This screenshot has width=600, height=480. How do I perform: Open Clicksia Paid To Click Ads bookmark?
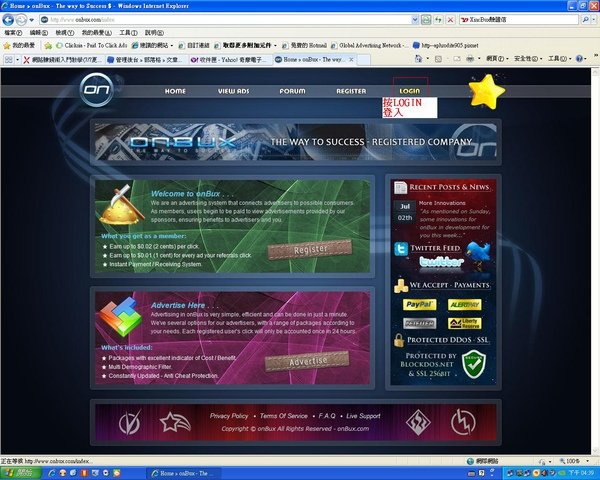[x=92, y=46]
